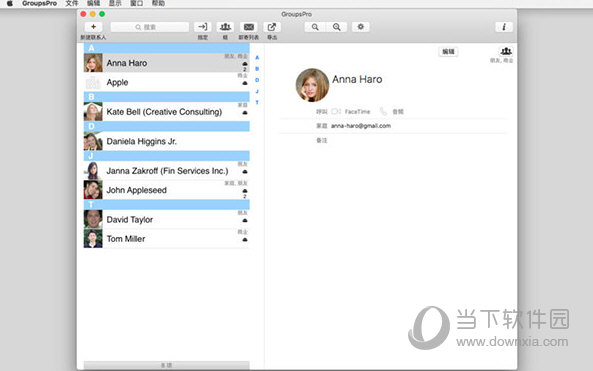Select Kate Bell (Creative Consulting) contact
This screenshot has width=593, height=371.
[166, 112]
